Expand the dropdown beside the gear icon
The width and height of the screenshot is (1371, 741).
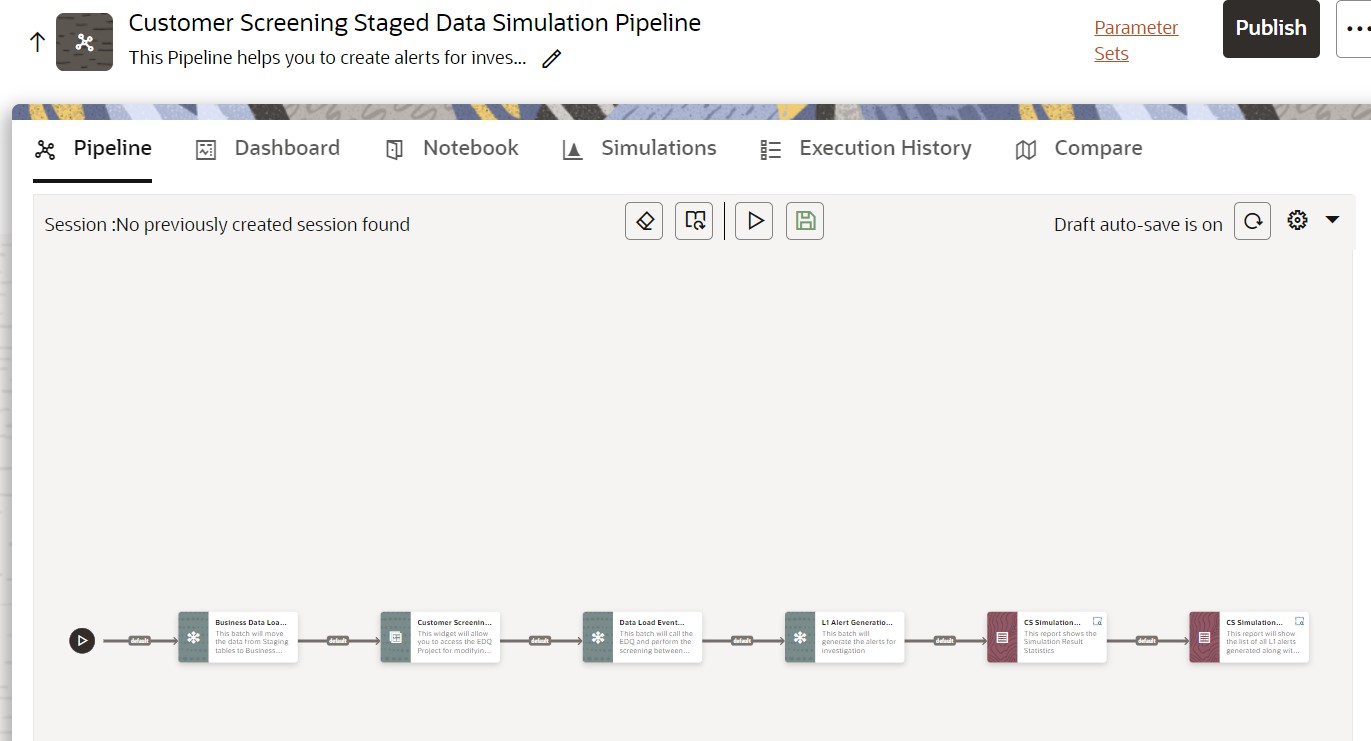coord(1331,220)
